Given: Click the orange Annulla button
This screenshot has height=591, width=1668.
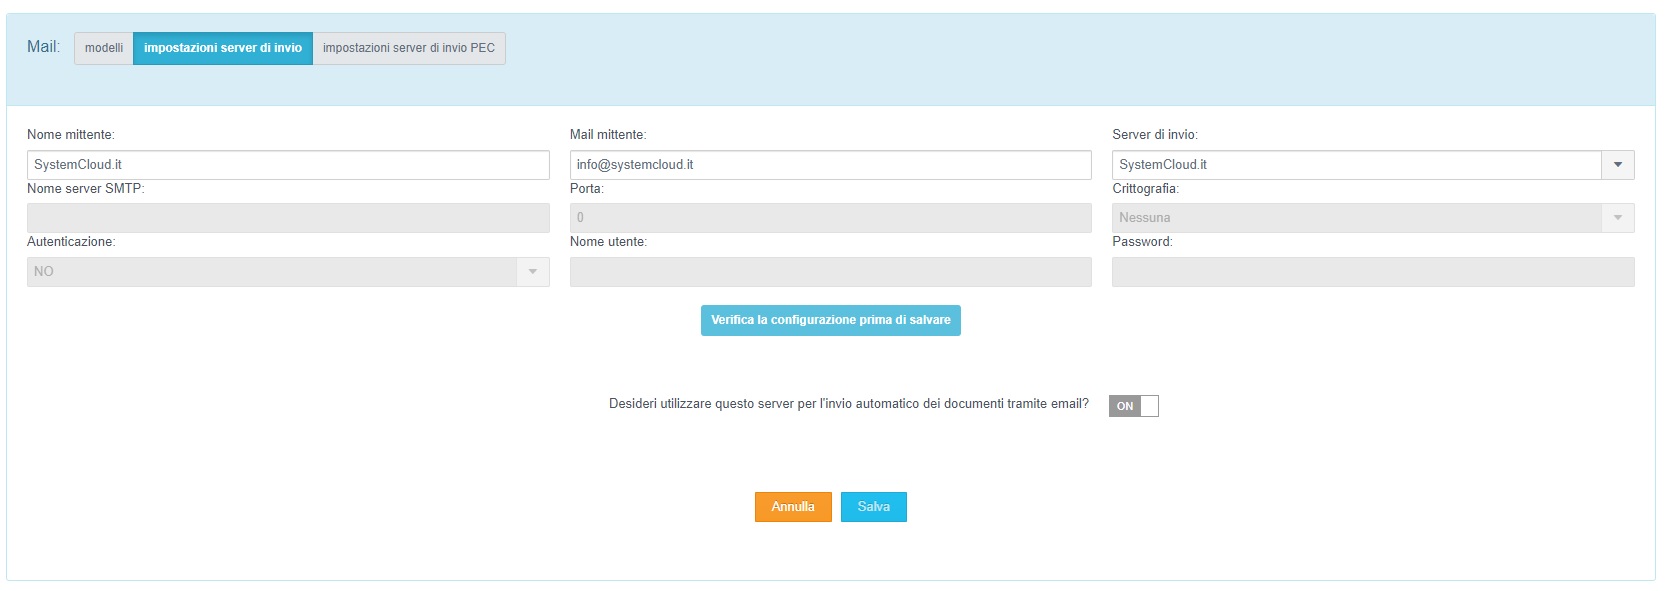Looking at the screenshot, I should (x=793, y=507).
